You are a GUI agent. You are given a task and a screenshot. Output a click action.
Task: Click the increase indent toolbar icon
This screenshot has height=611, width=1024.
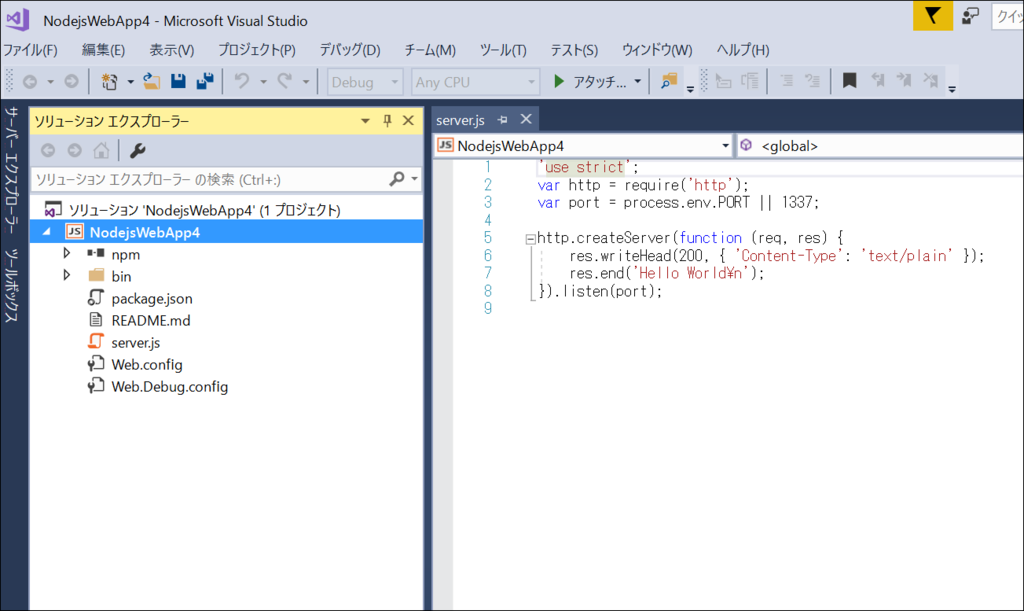(750, 81)
